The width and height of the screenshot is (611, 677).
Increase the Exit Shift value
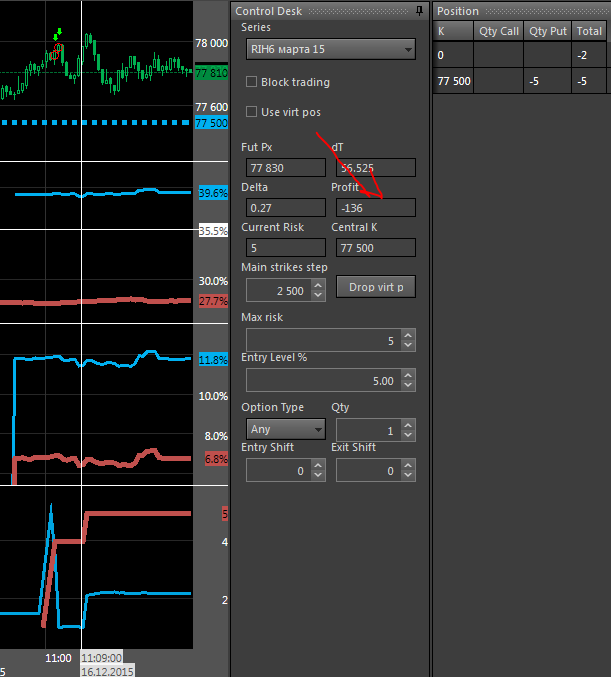pyautogui.click(x=408, y=465)
